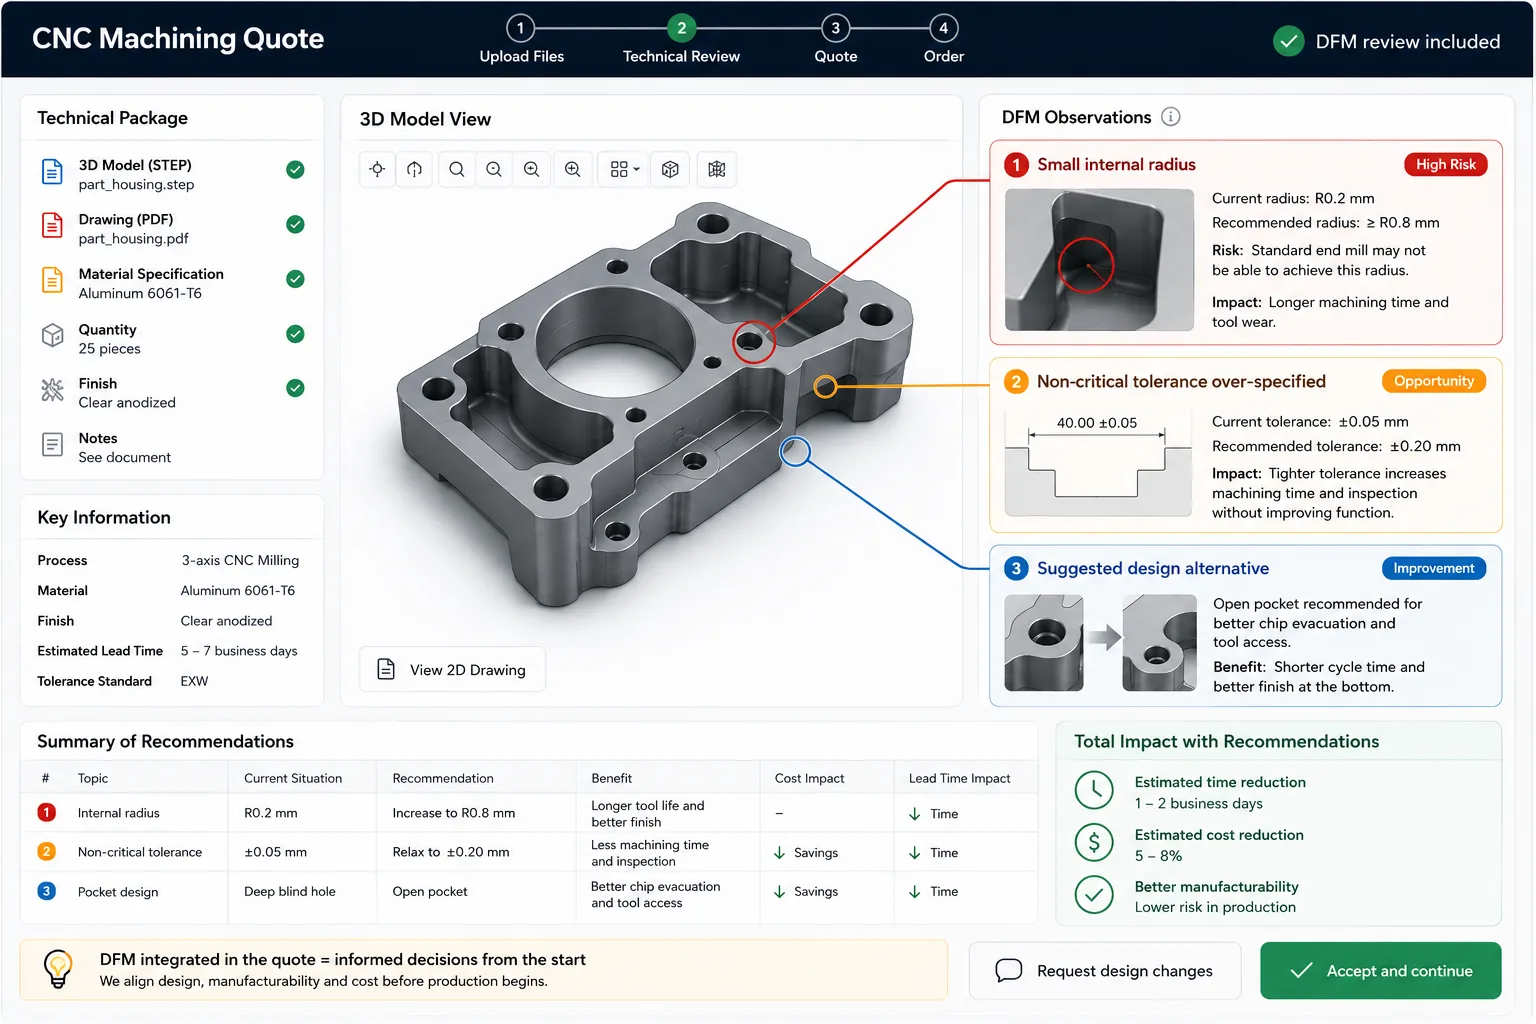Viewport: 1536px width, 1024px height.
Task: Jump to step 3 Quote
Action: 836,39
